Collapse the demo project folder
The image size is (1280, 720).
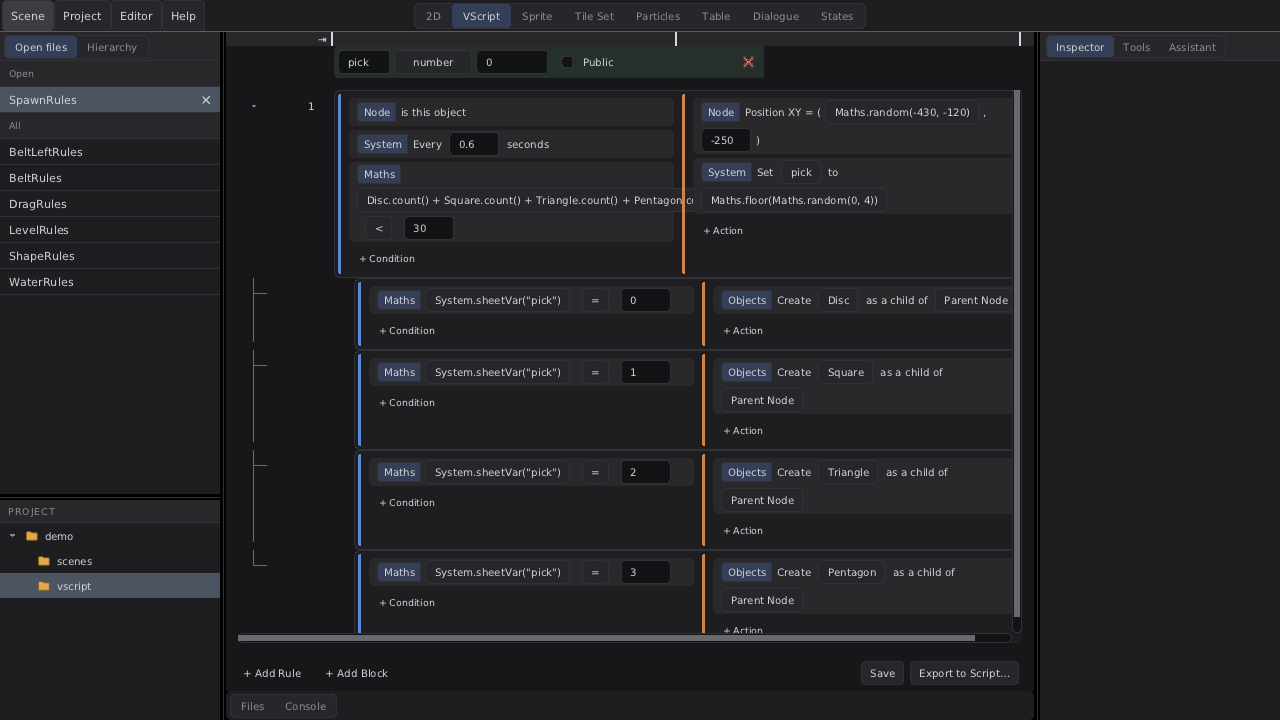click(x=13, y=536)
